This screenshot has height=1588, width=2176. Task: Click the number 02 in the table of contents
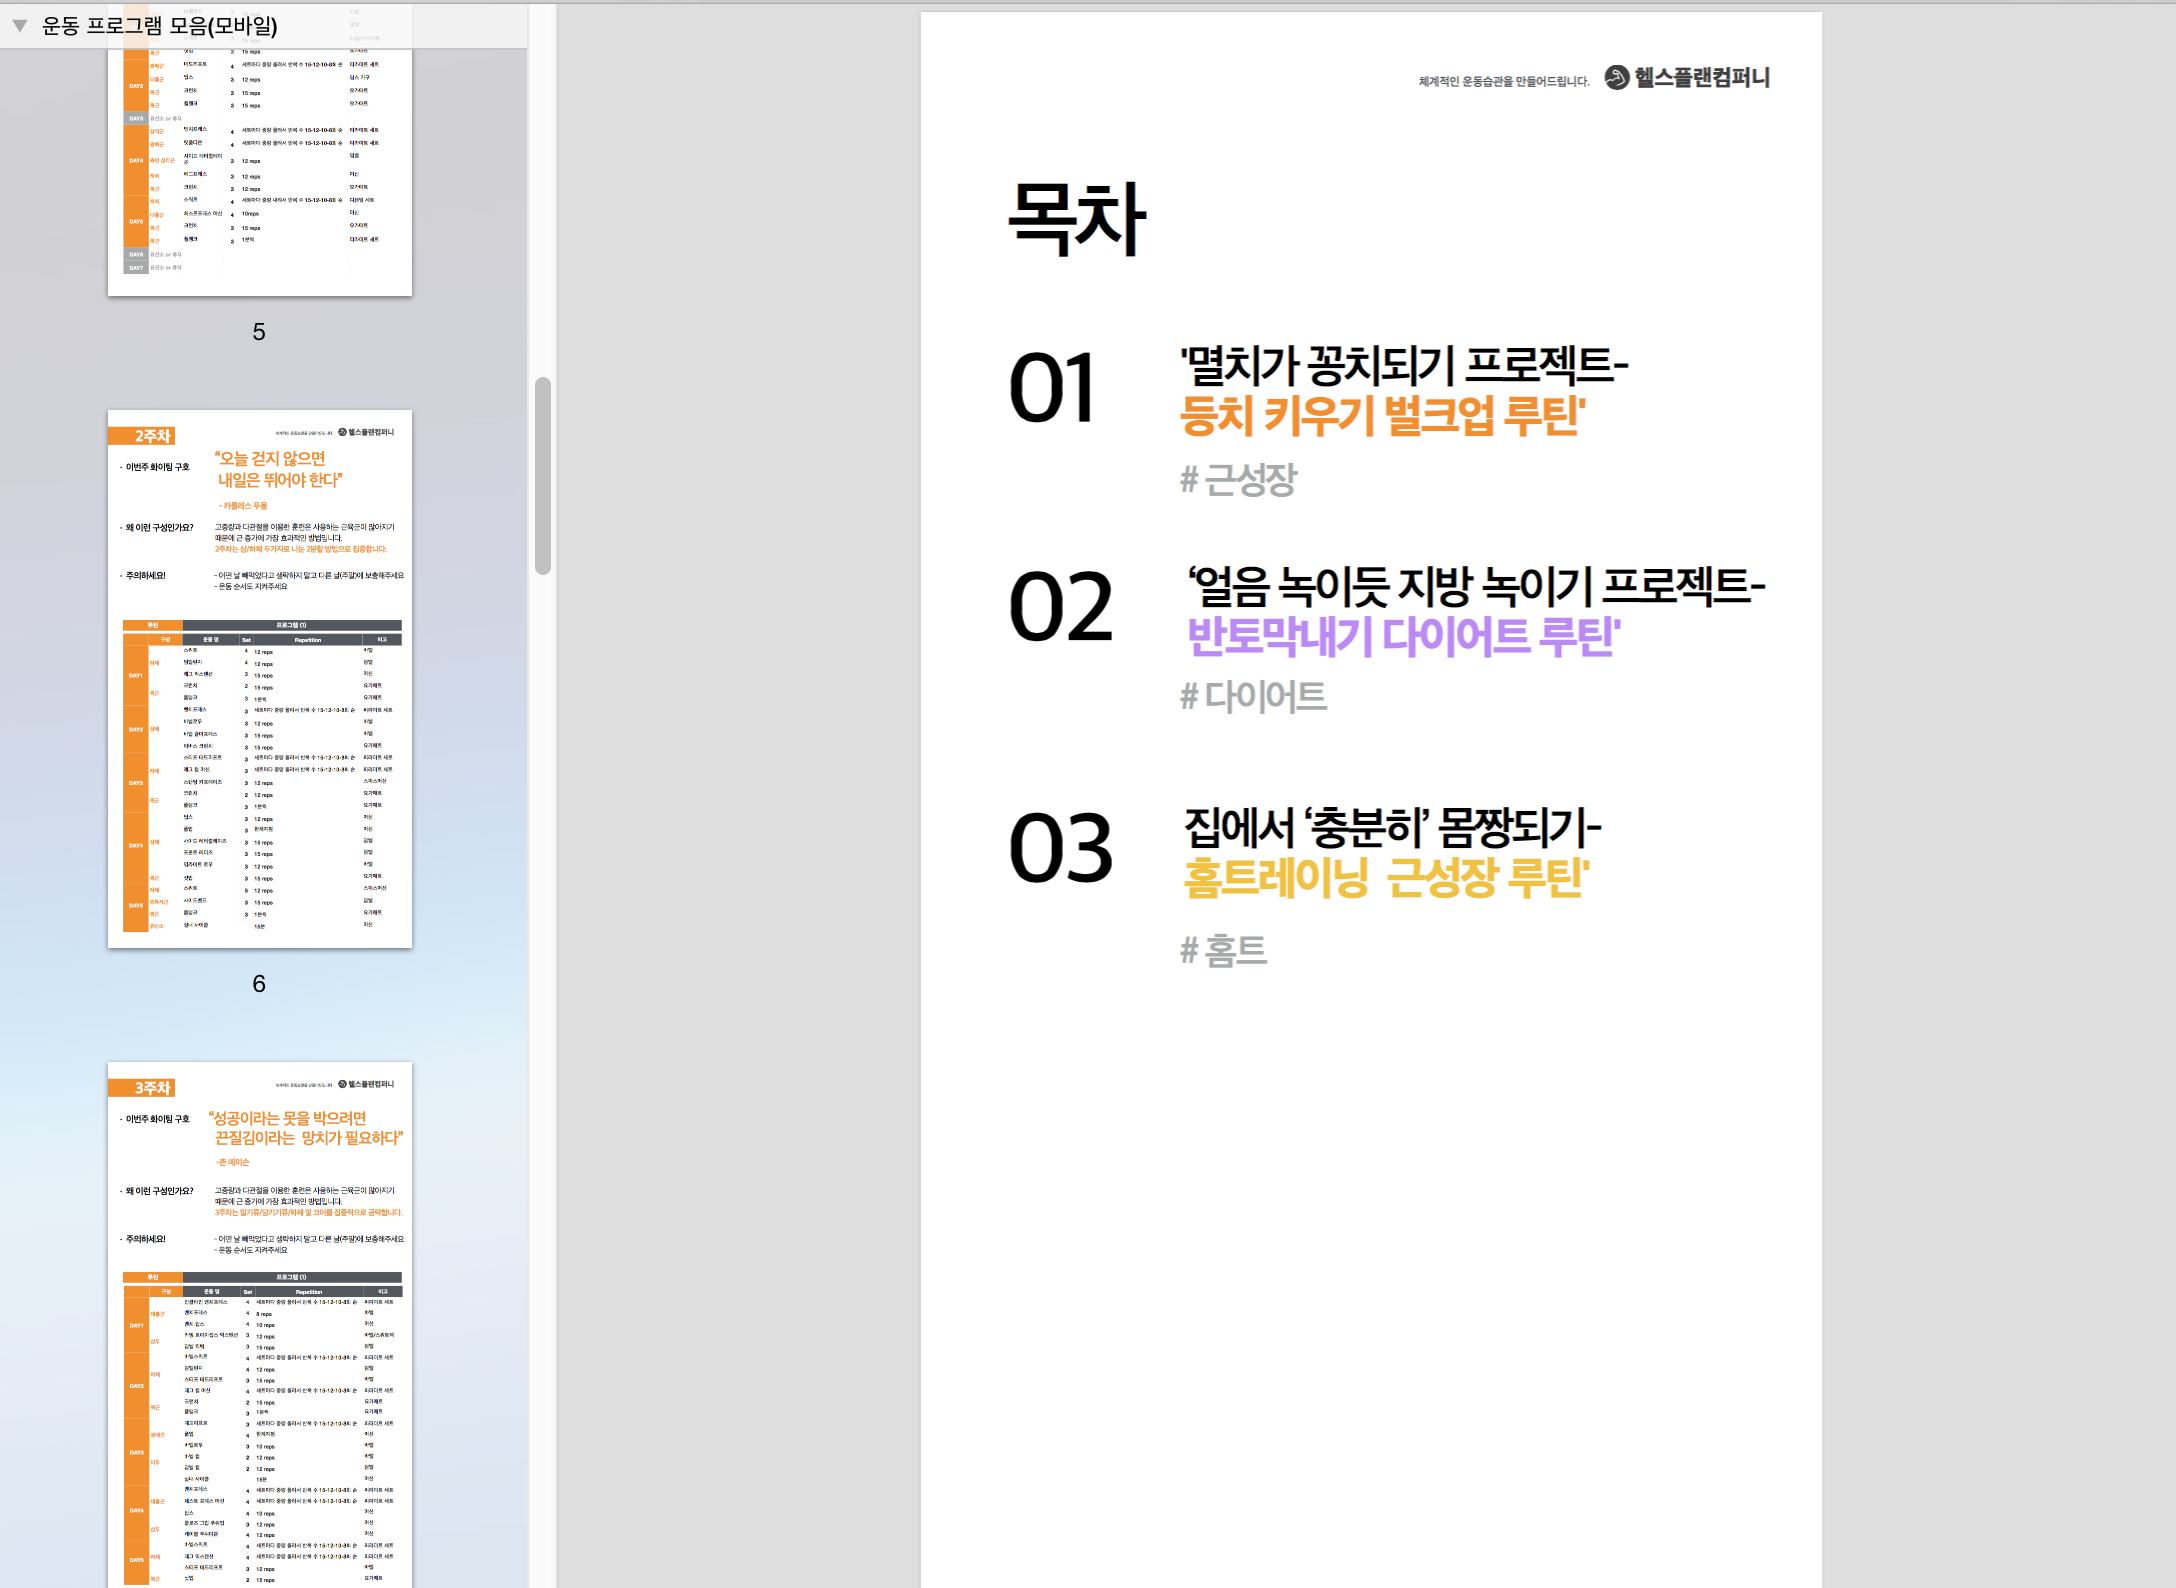pos(1060,606)
